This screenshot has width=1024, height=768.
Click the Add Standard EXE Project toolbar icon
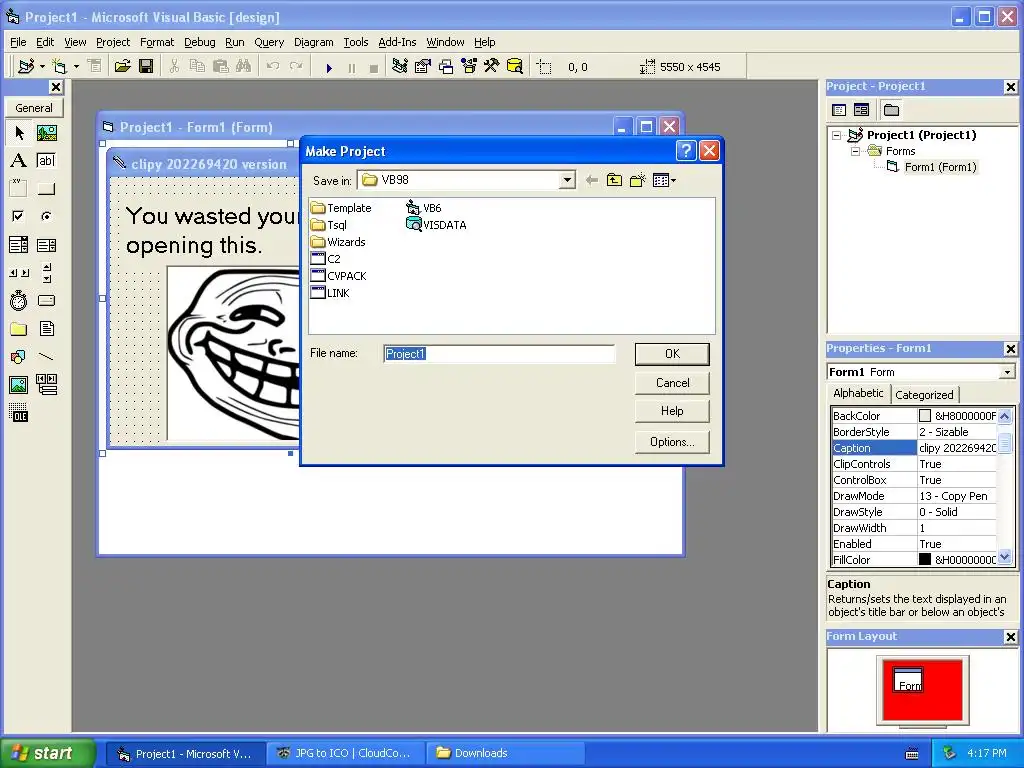click(26, 66)
